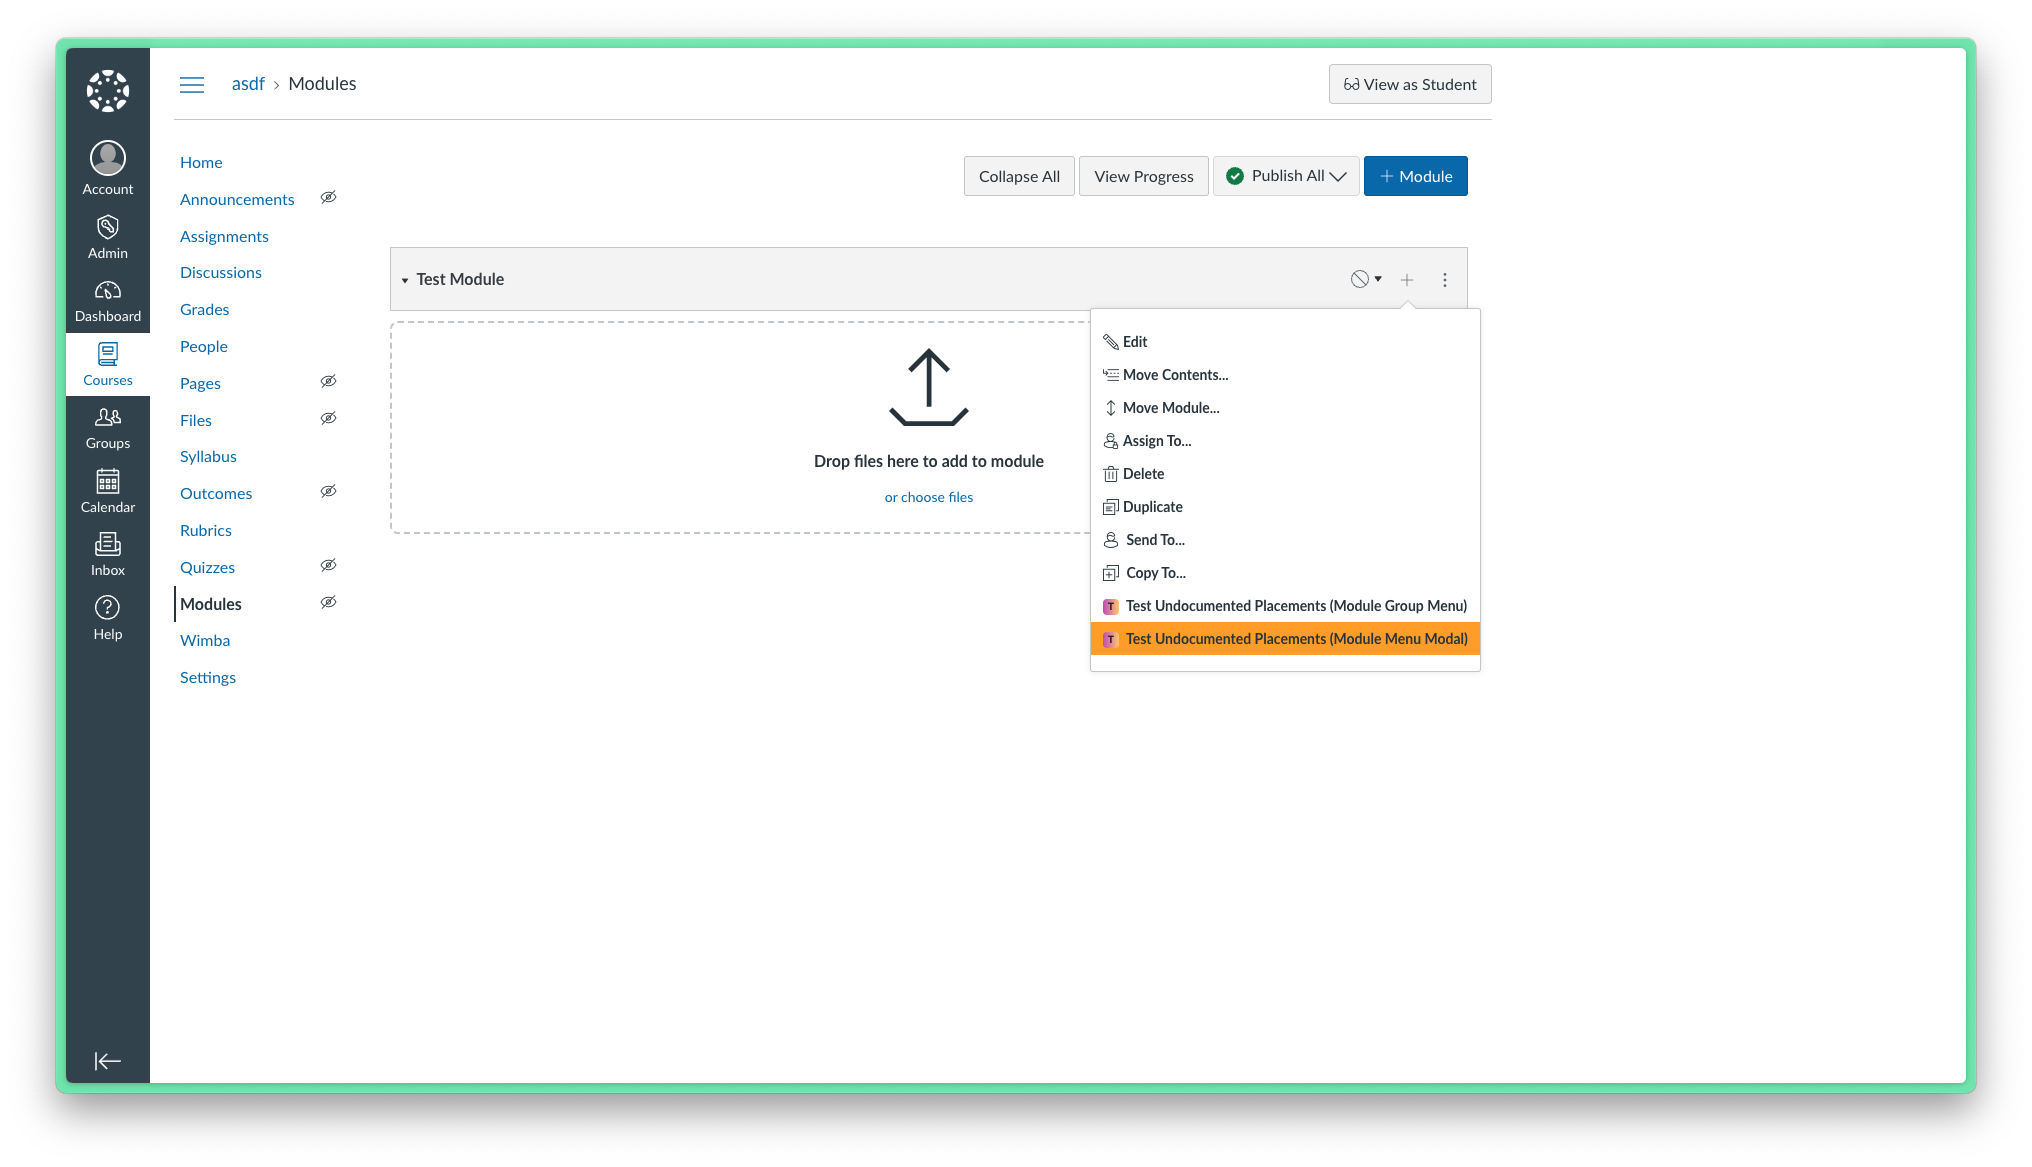Screen dimensions: 2032x1167
Task: Collapse Test Module using its disclosure triangle
Action: (405, 279)
